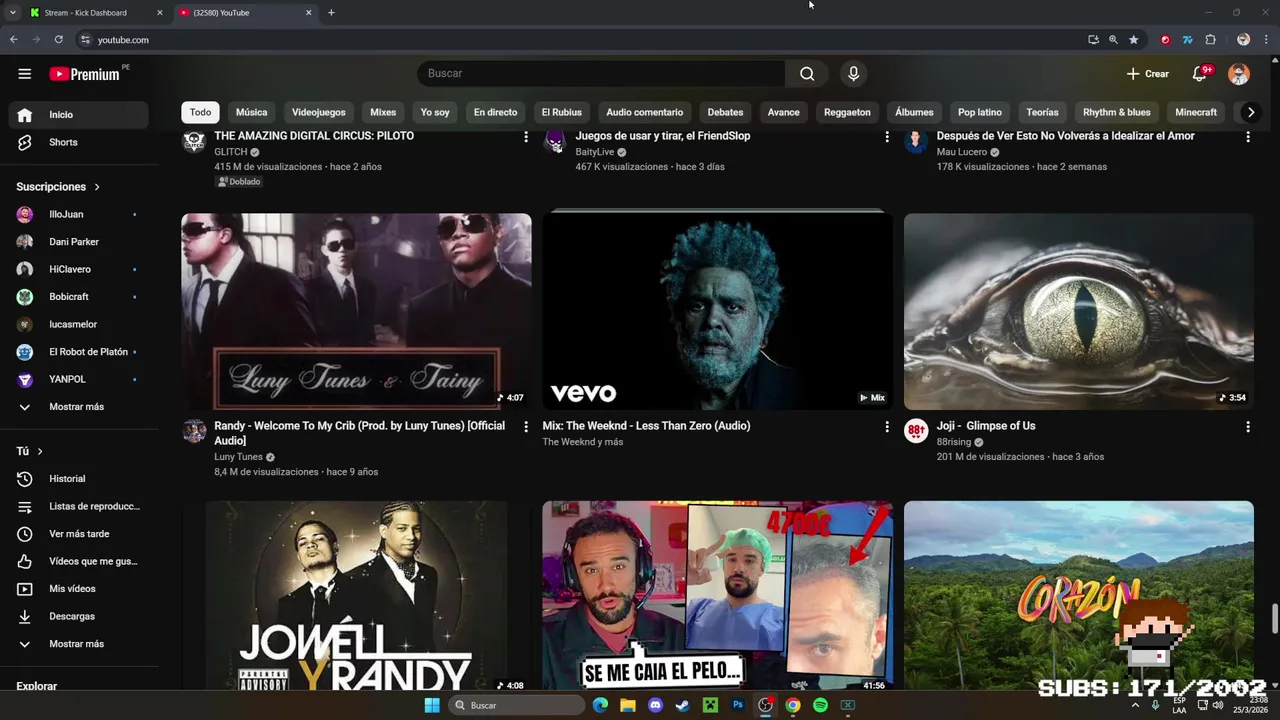Open HiClavero subscription channel
This screenshot has height=720, width=1280.
78,269
